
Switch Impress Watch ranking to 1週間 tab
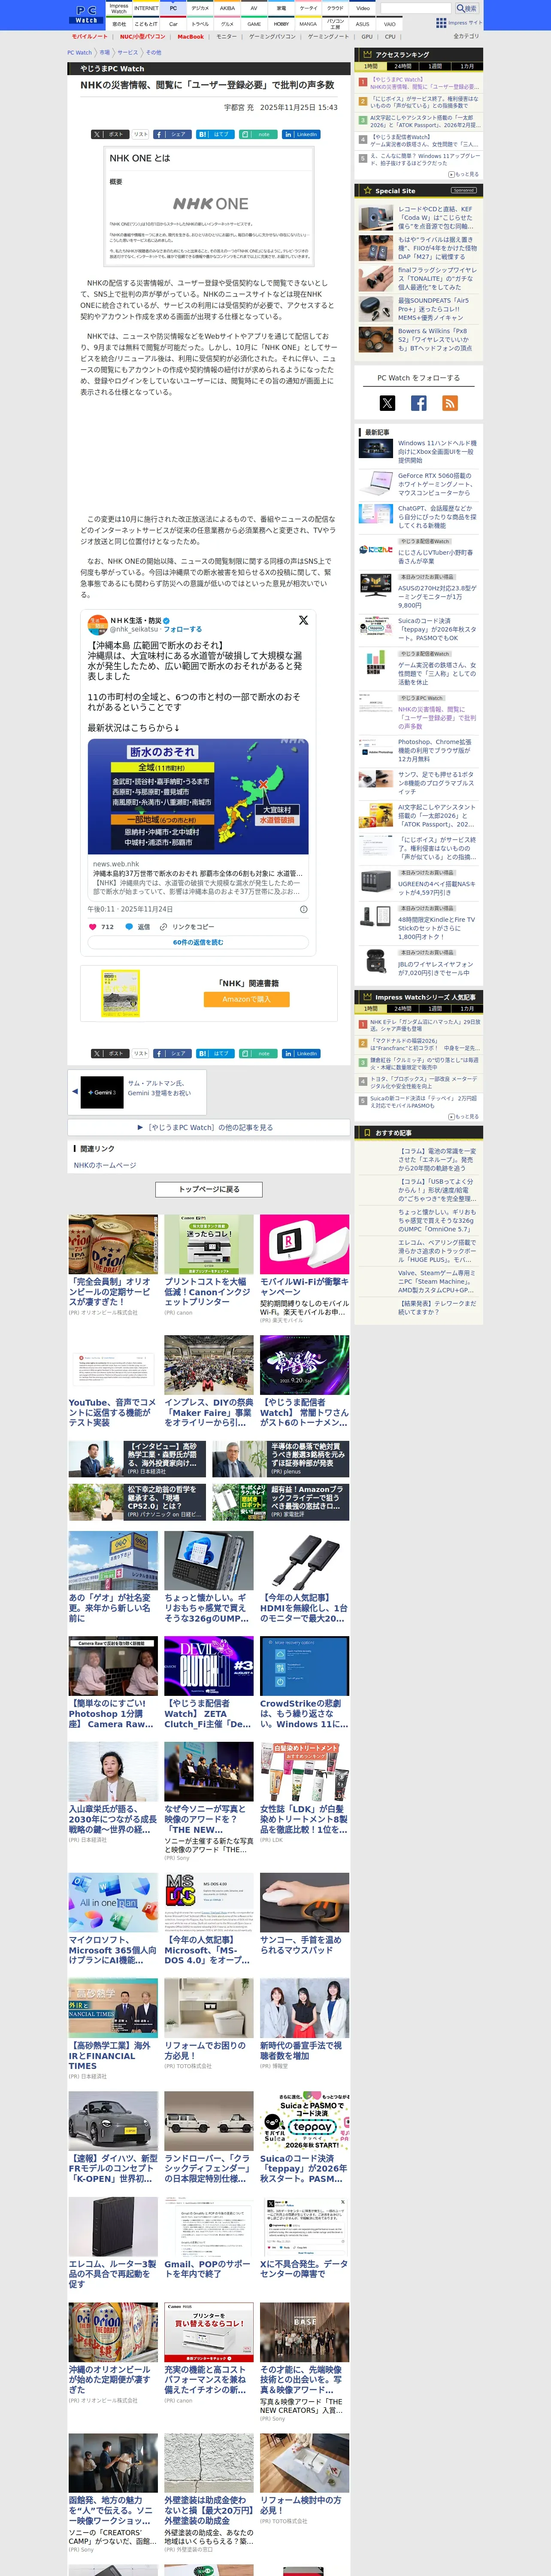pyautogui.click(x=435, y=1009)
